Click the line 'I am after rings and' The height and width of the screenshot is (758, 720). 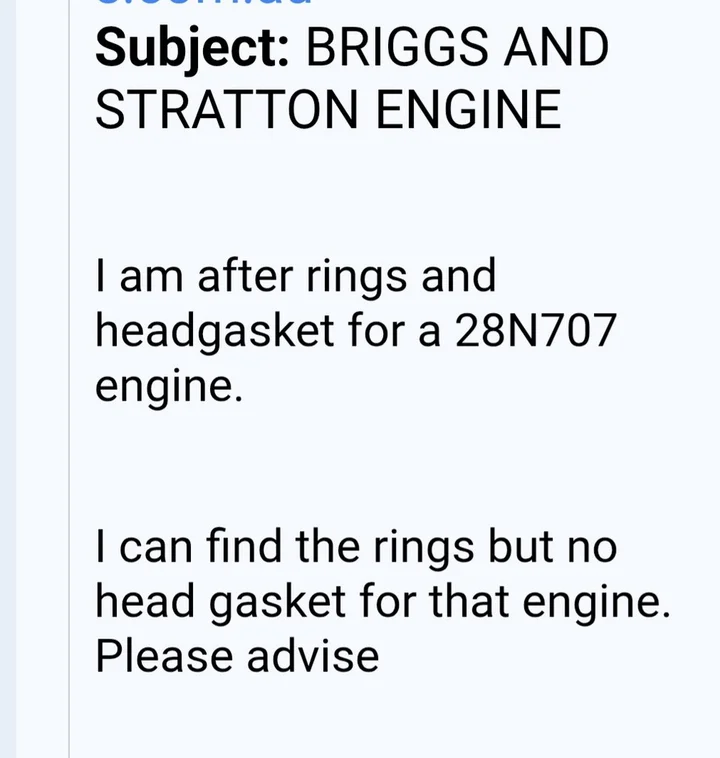[296, 276]
